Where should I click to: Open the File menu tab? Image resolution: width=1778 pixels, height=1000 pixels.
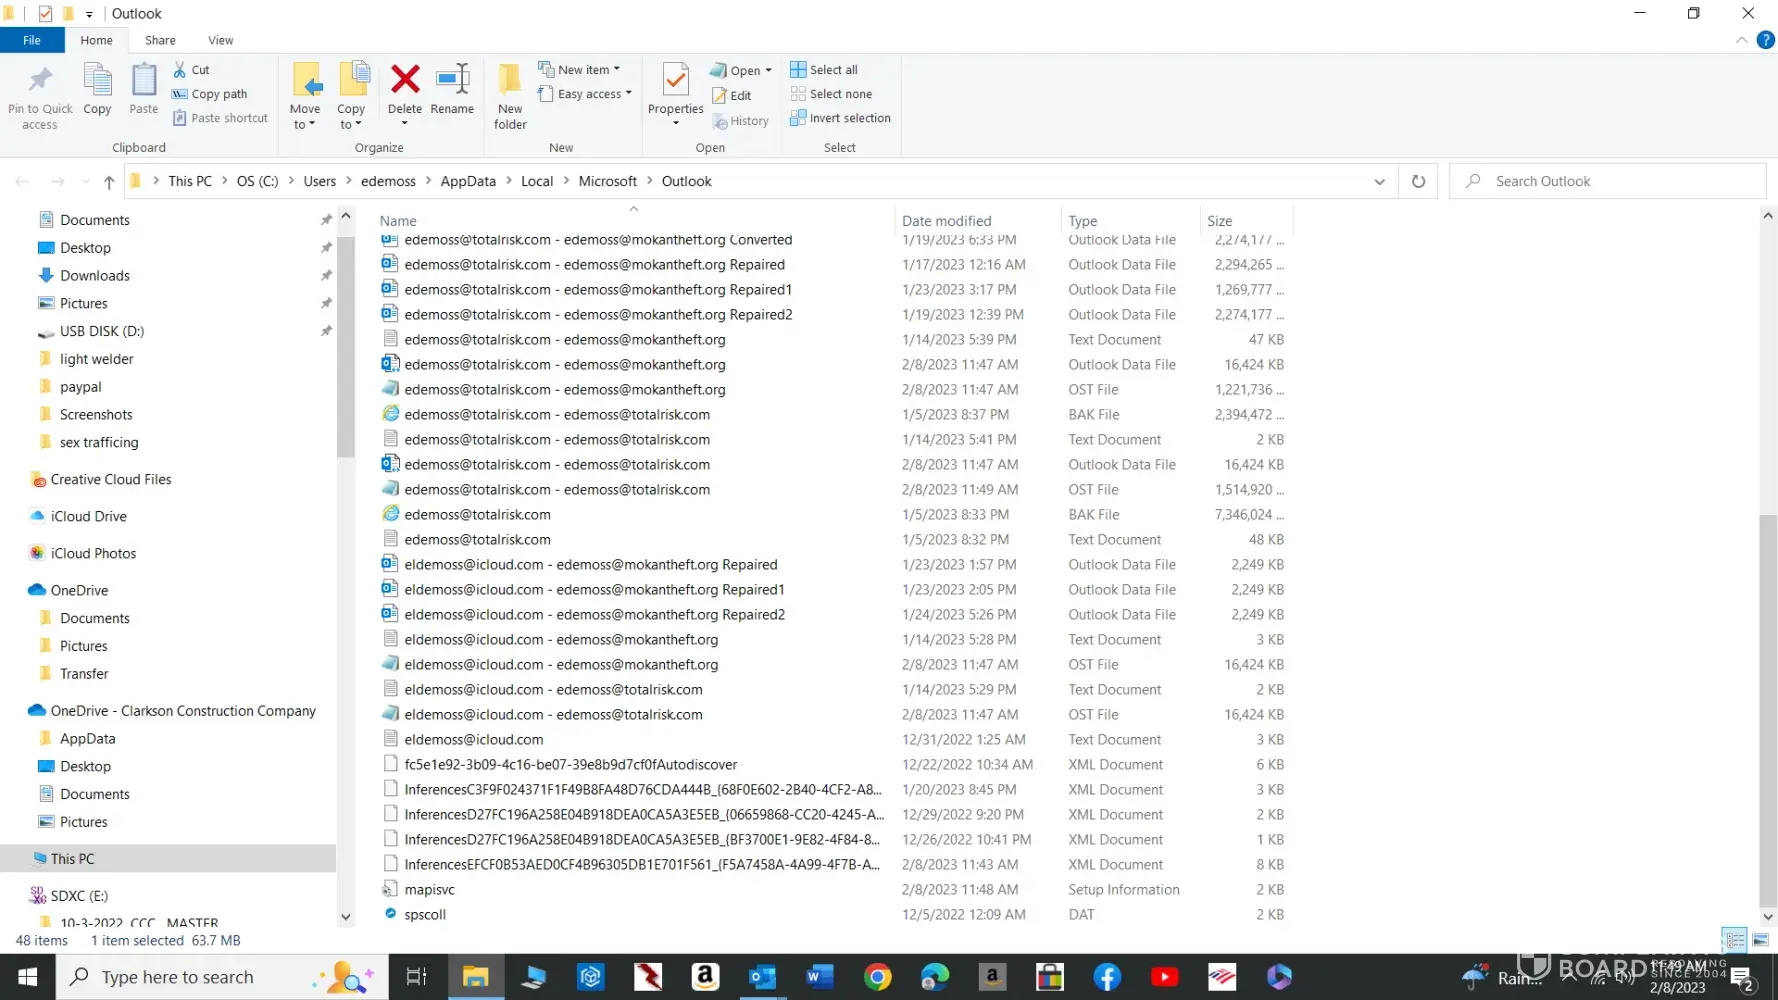[x=32, y=40]
